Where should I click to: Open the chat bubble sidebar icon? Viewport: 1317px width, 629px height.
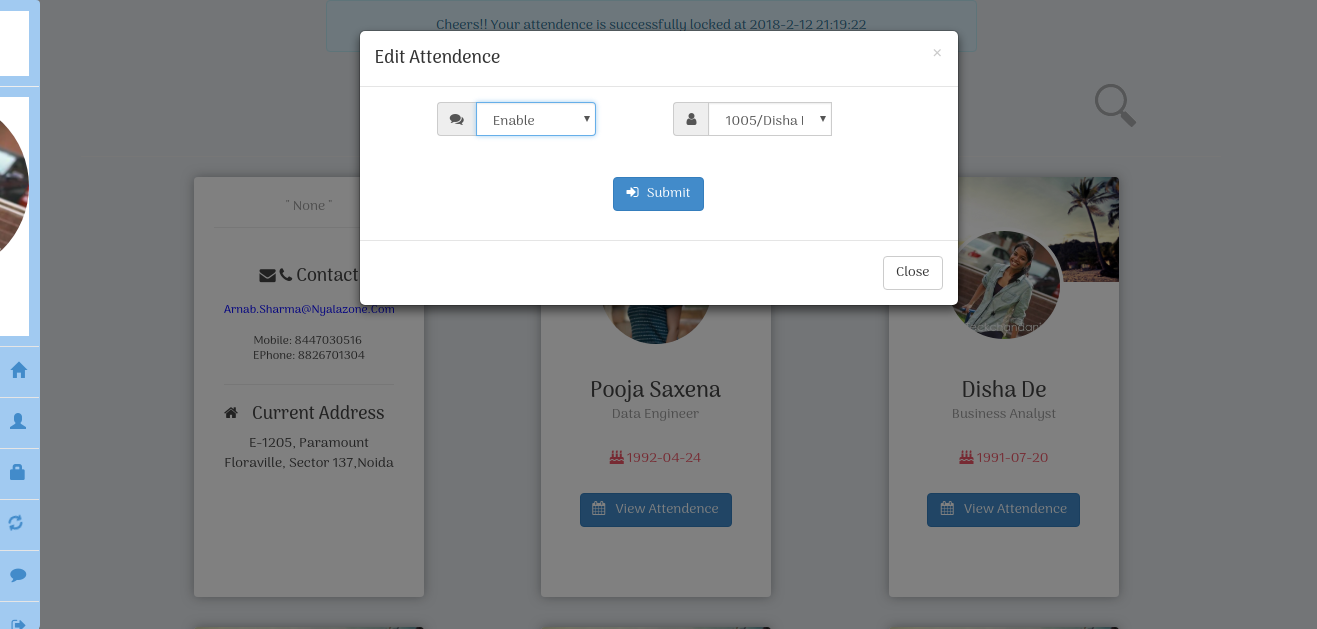[18, 575]
